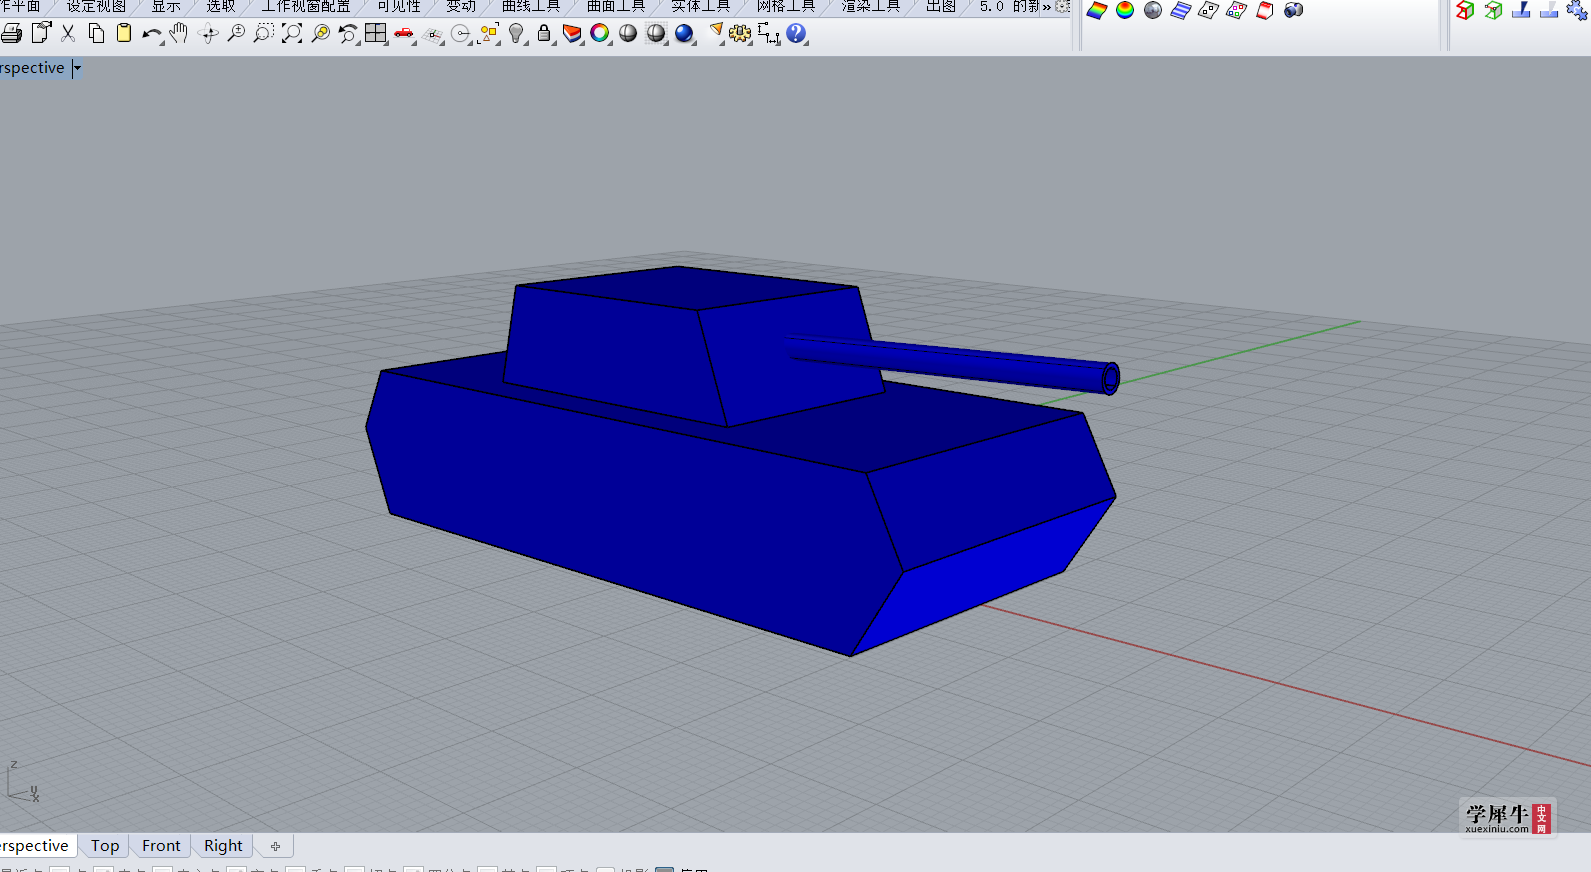Click the shaded viewport sphere icon
Image resolution: width=1591 pixels, height=872 pixels.
coord(628,33)
